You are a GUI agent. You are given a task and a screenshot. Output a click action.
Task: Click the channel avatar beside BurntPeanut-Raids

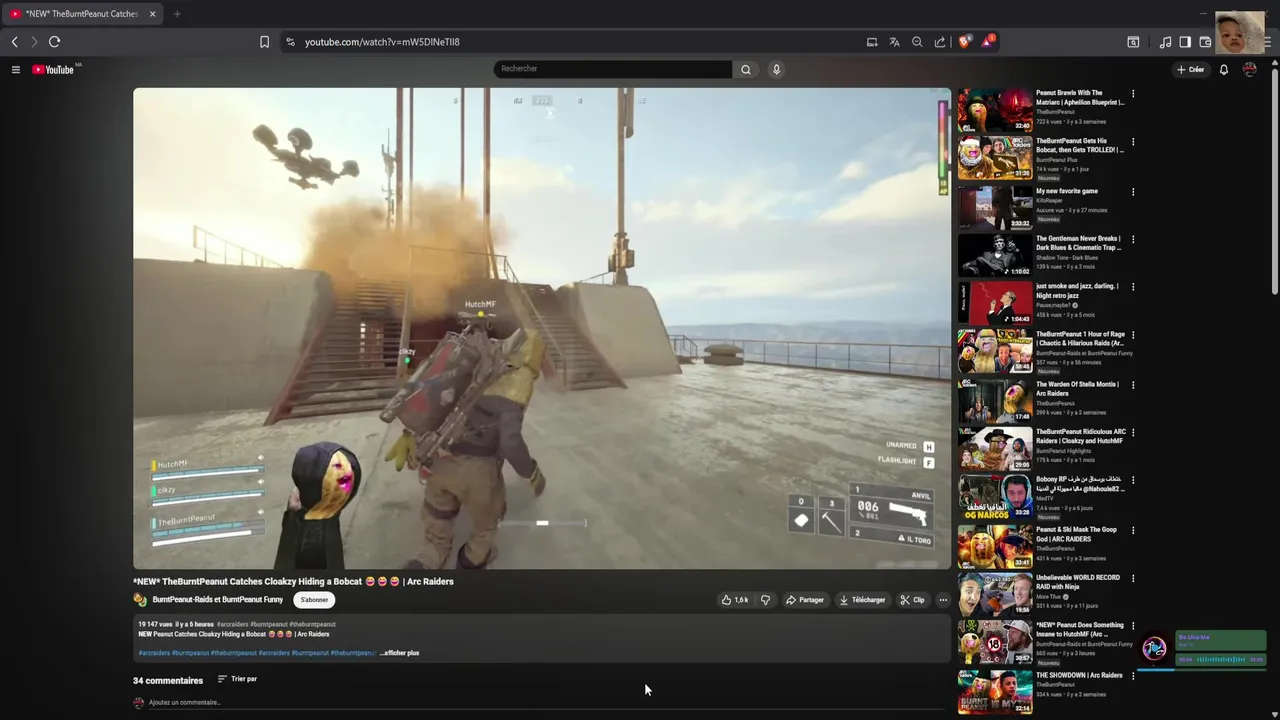pyautogui.click(x=140, y=600)
